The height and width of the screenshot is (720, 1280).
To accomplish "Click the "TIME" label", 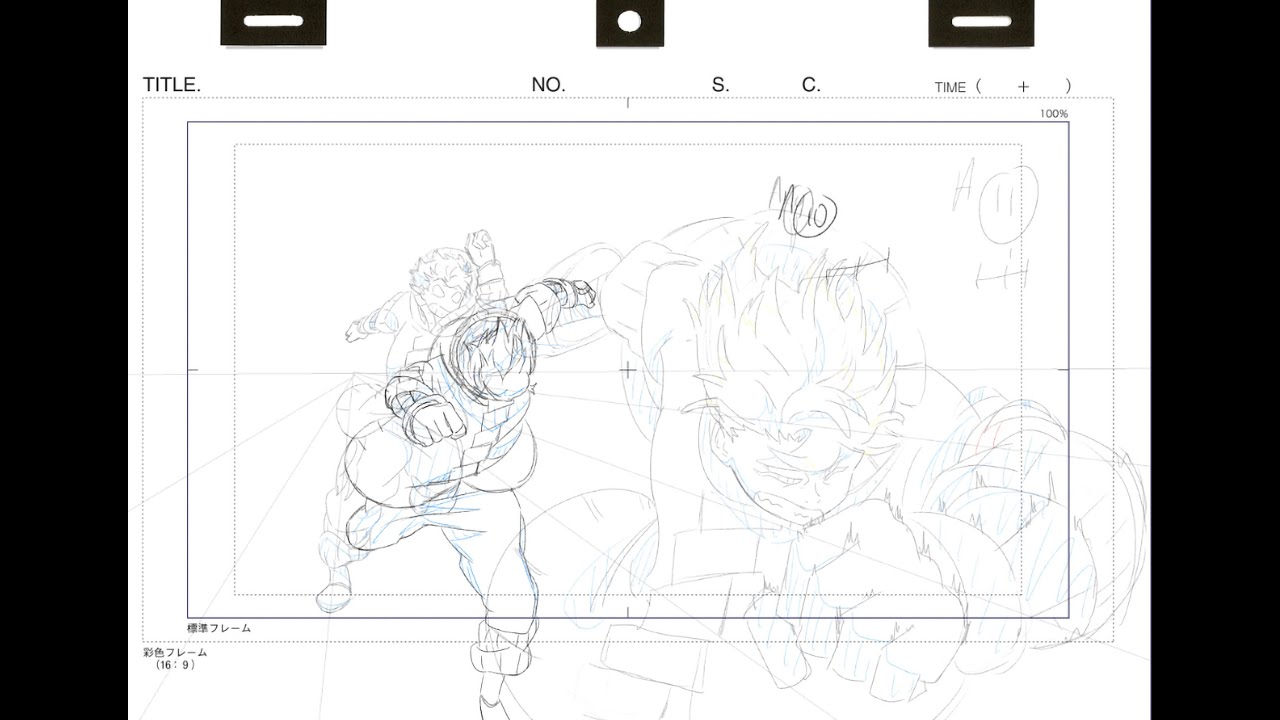I will 950,88.
